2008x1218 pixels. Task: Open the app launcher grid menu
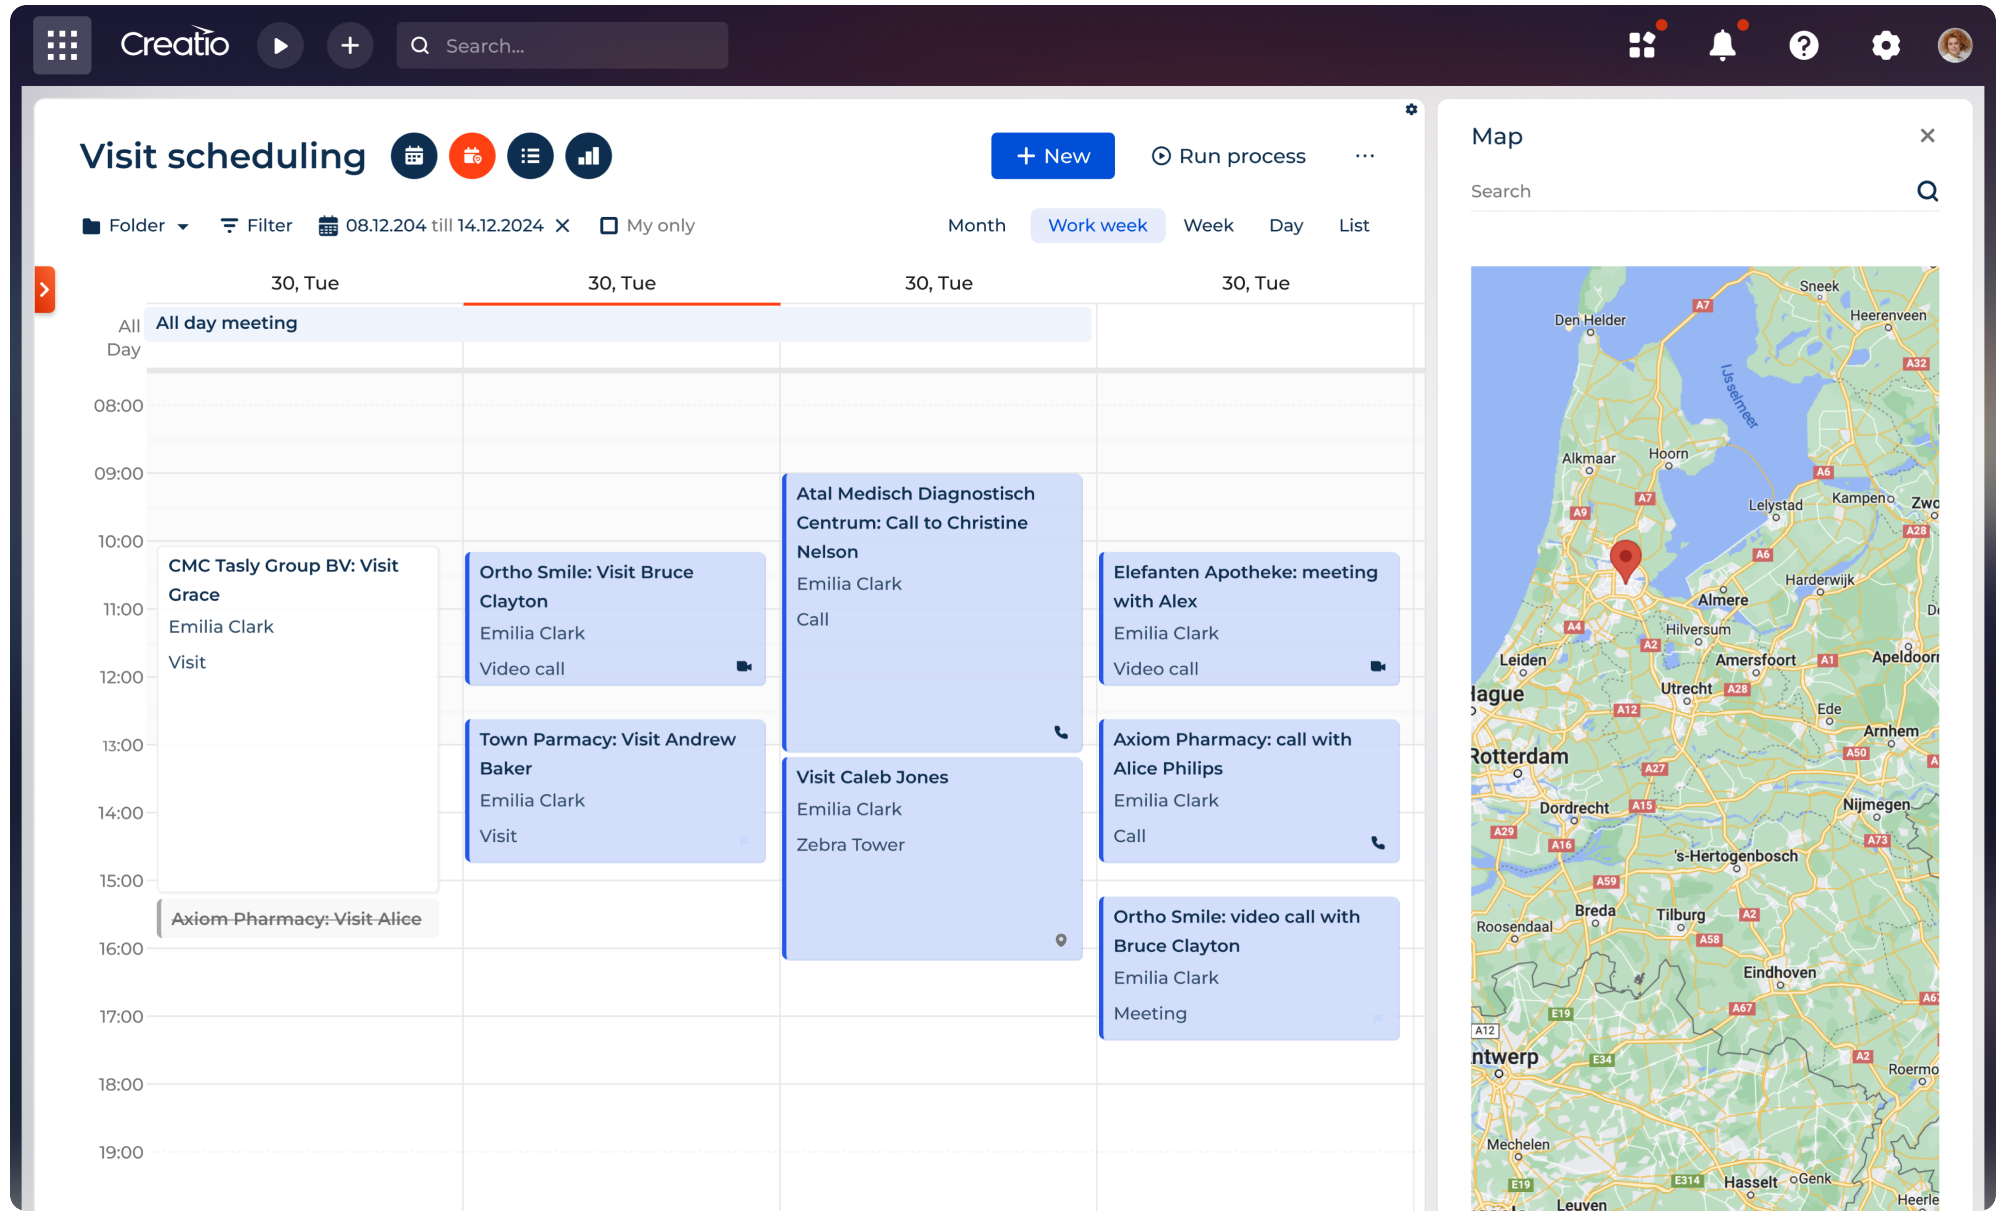pos(62,45)
